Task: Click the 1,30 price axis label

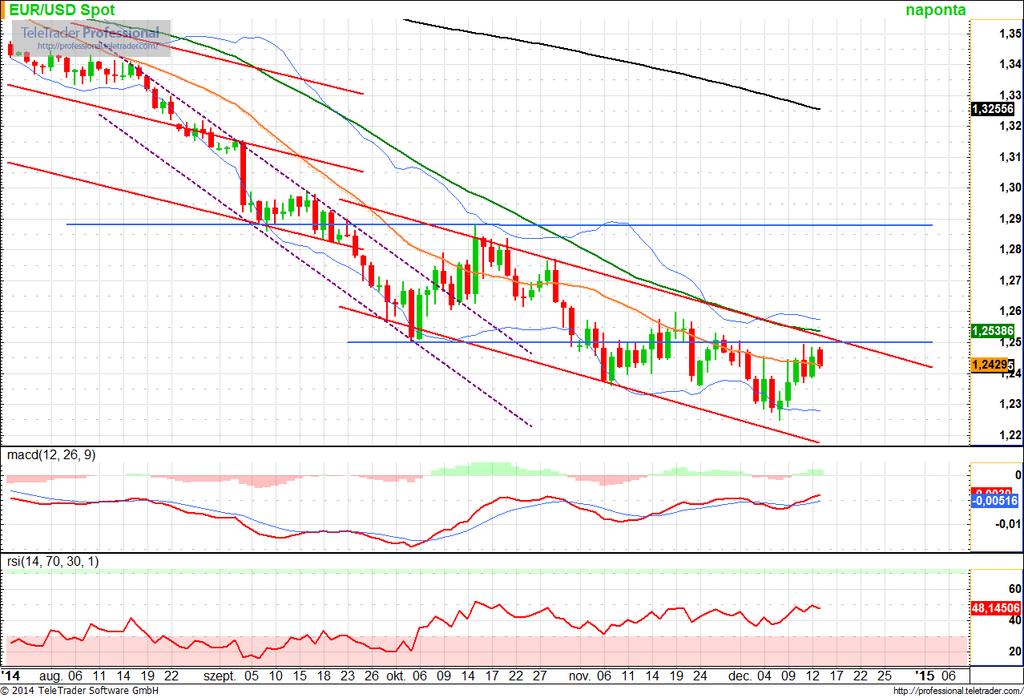Action: 1010,188
